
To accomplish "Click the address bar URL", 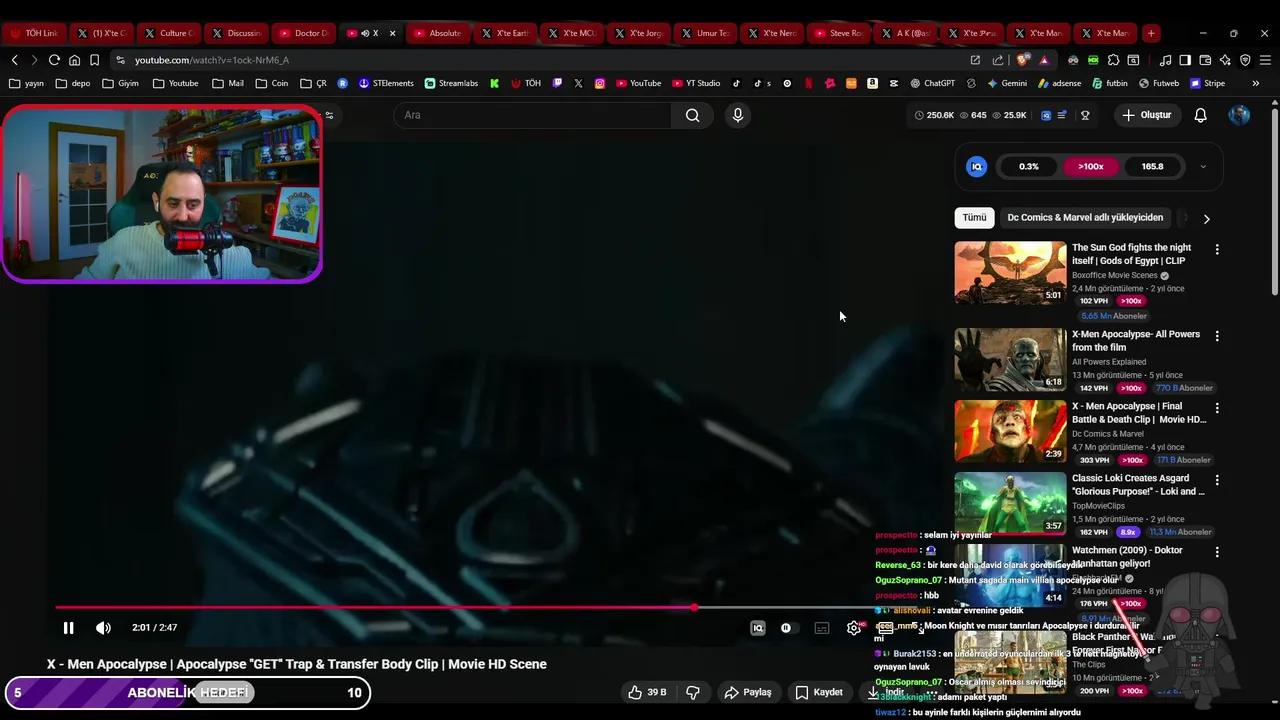I will pyautogui.click(x=211, y=60).
